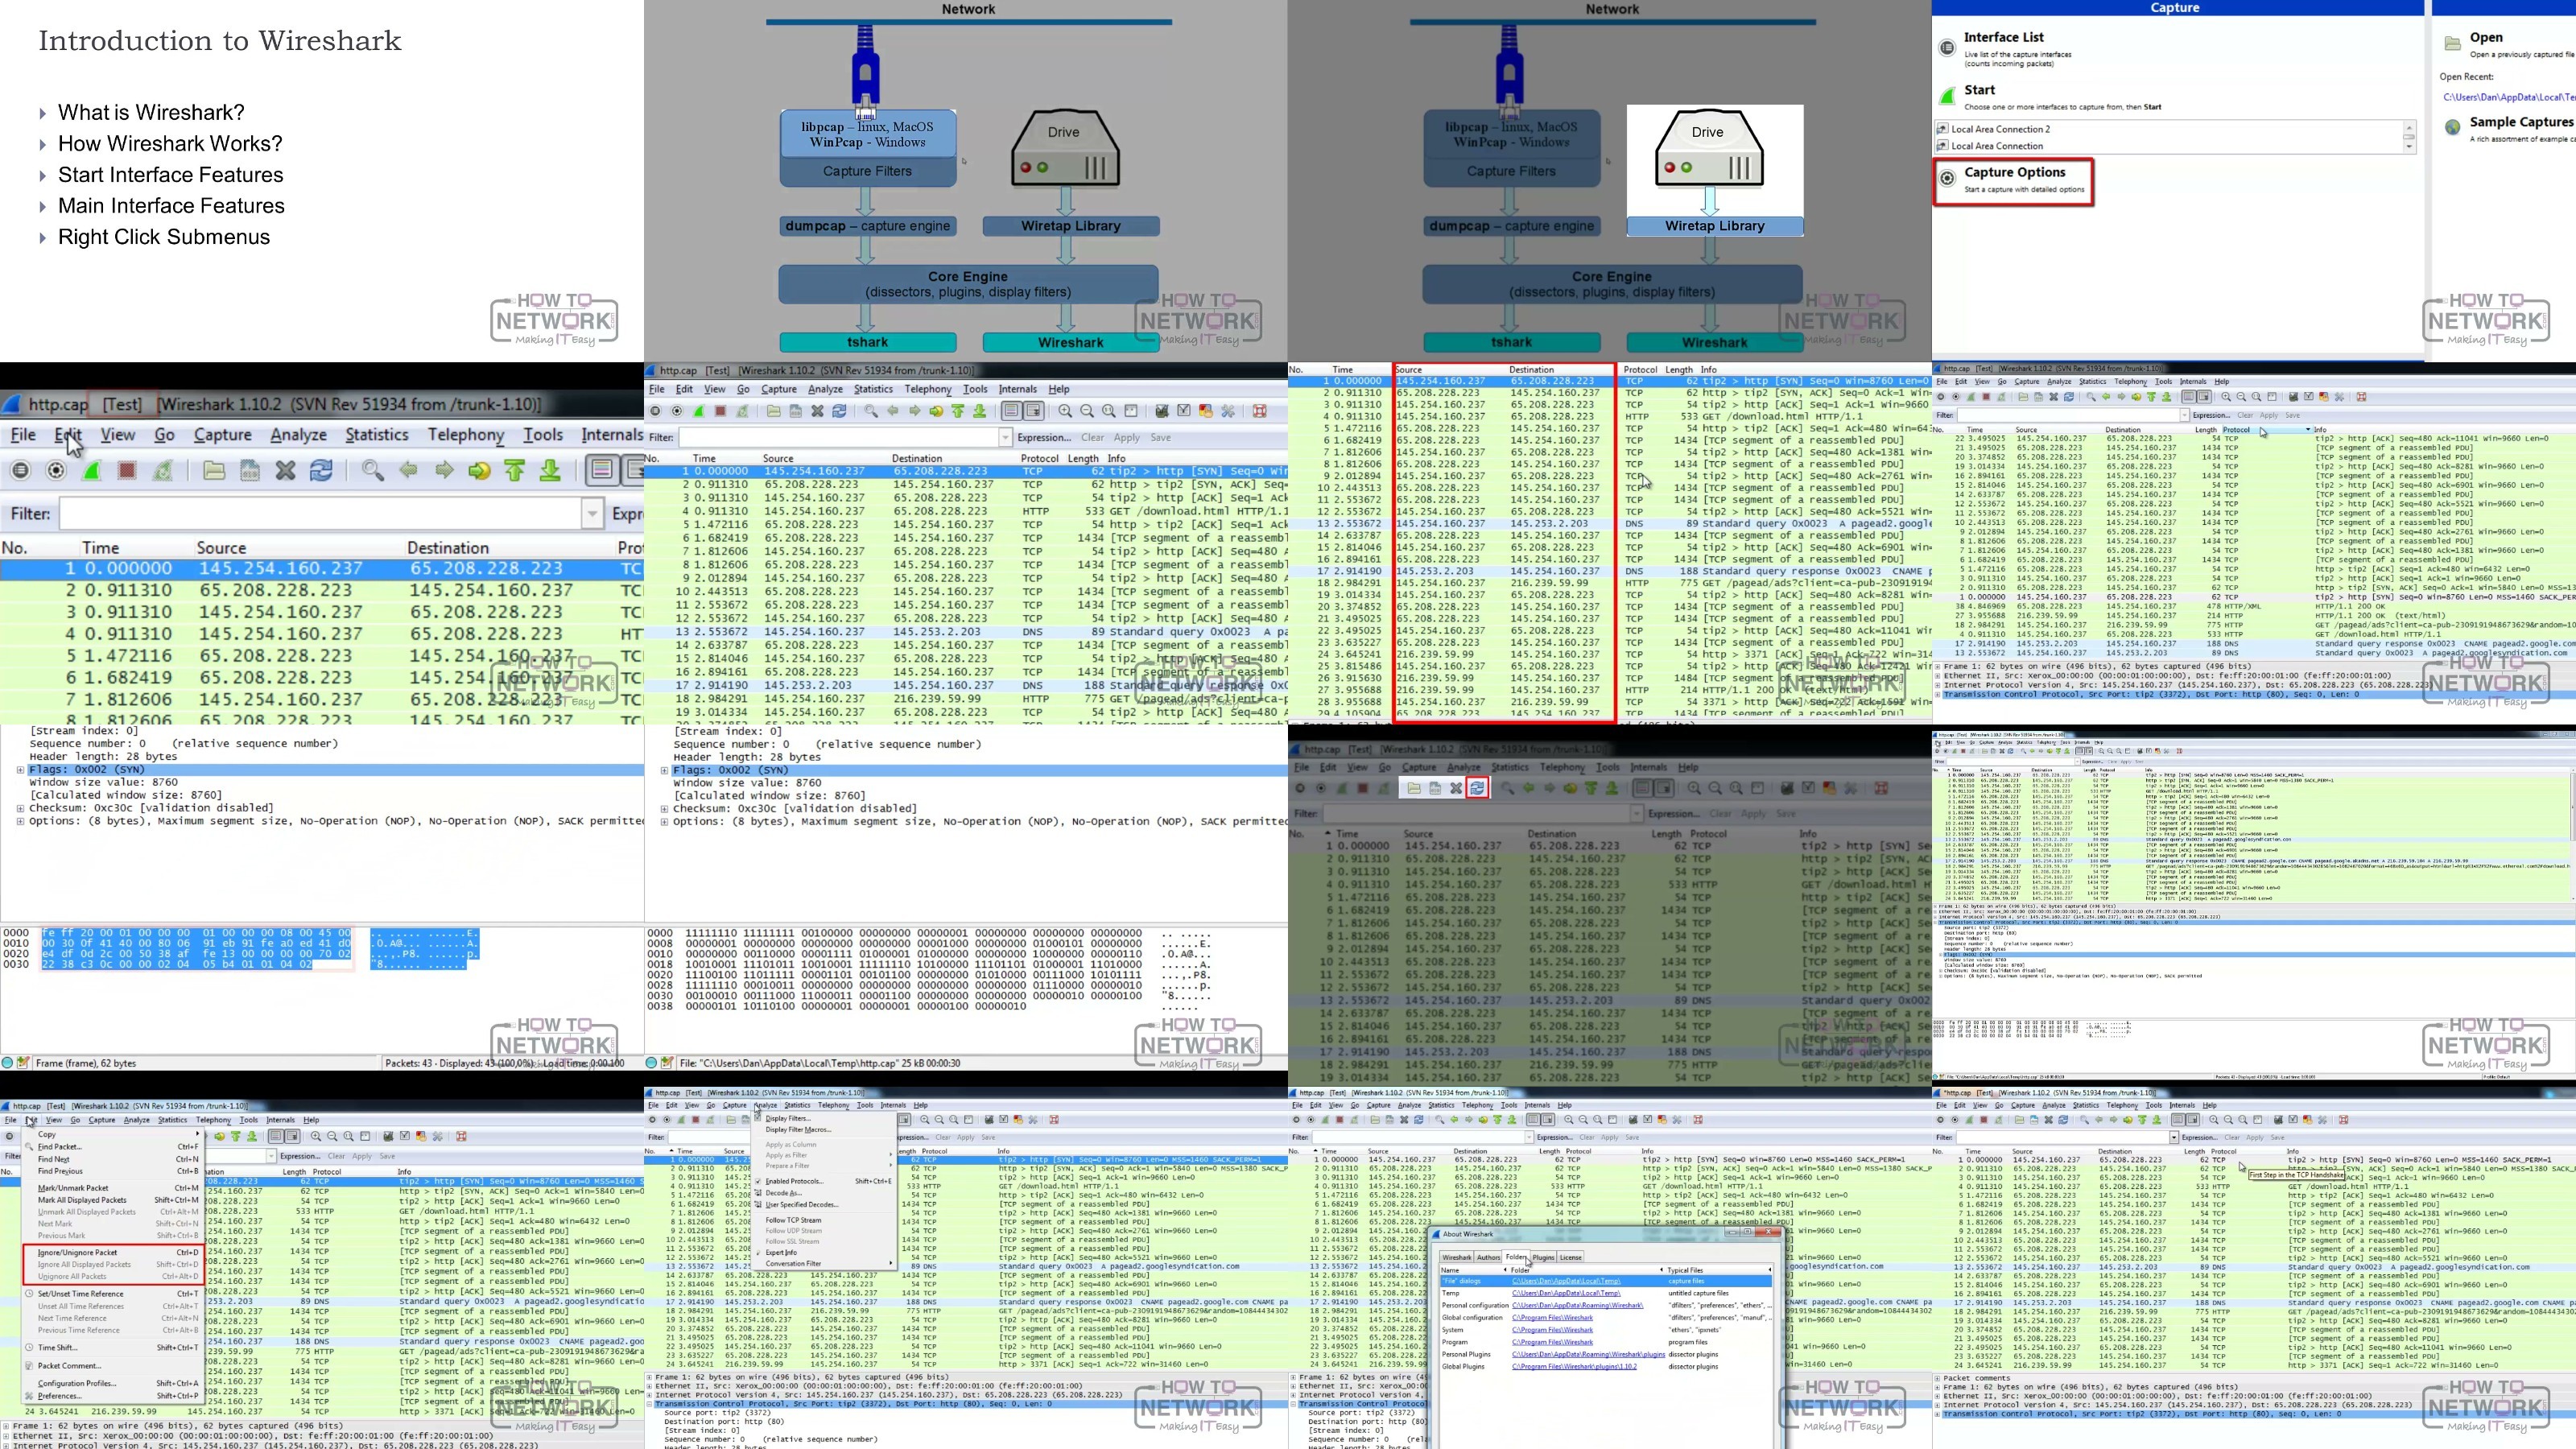2576x1449 pixels.
Task: Click lifebuoy help icon in binary-bytes window
Action: [1259, 411]
